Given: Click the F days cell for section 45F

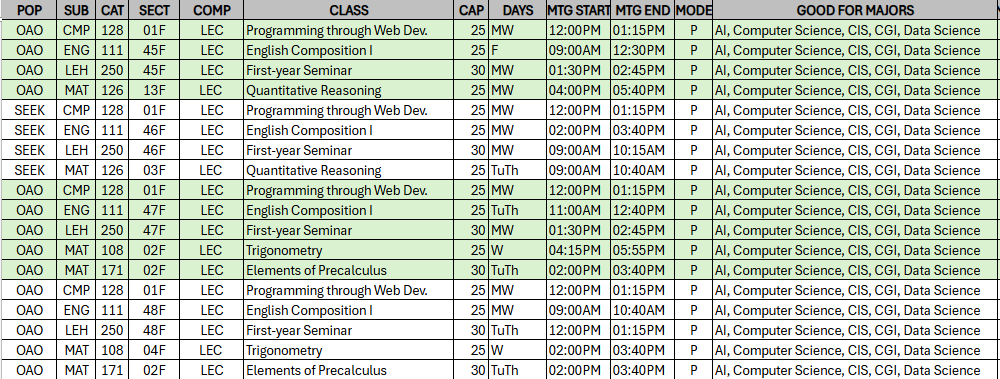Looking at the screenshot, I should (518, 50).
